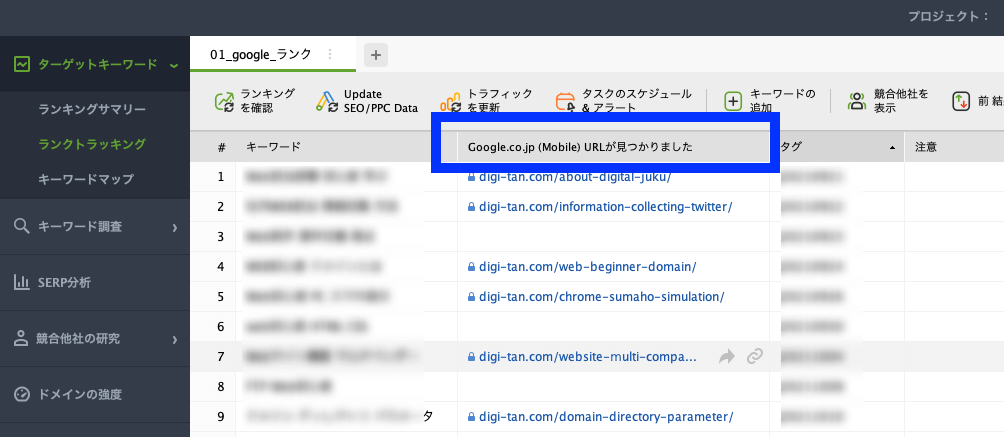Open the website-multi-compa... URL link
Viewport: 1004px width, 437px height.
tap(587, 356)
